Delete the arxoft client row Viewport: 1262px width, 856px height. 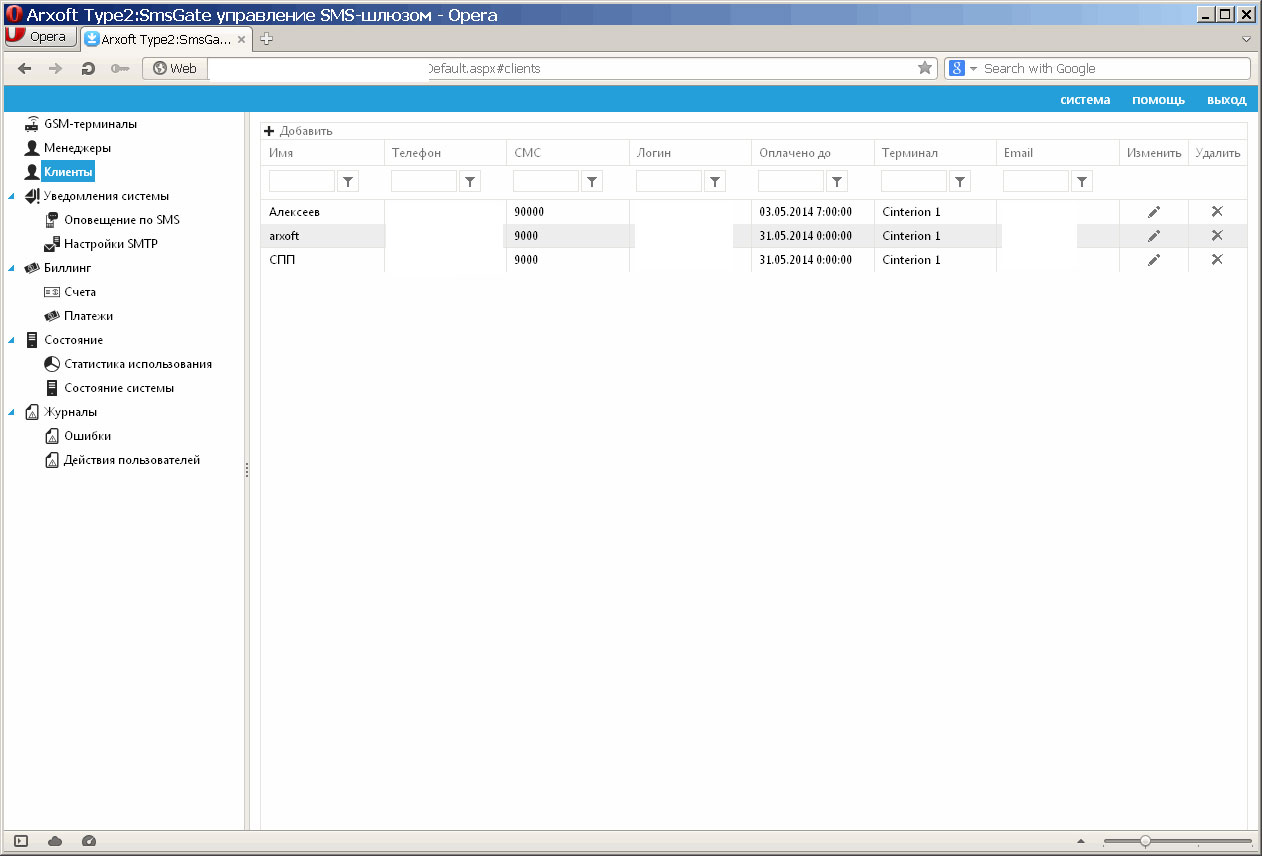point(1217,236)
